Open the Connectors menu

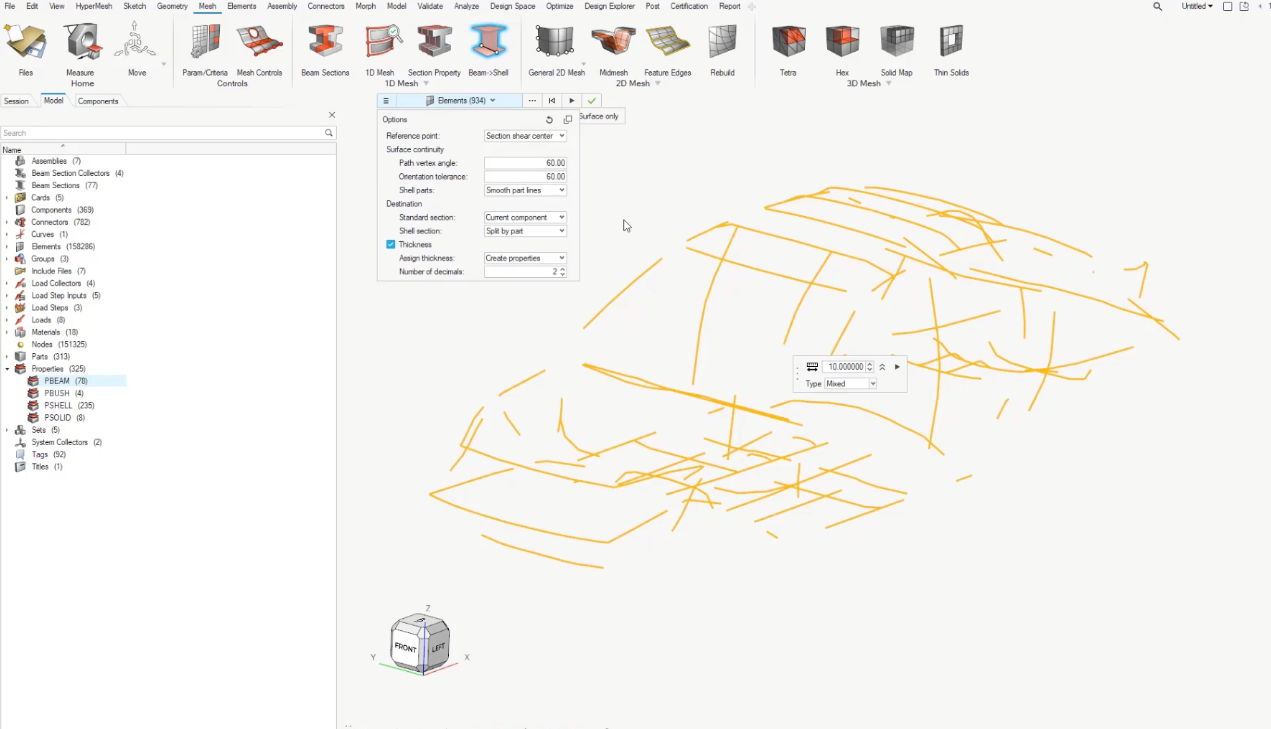click(326, 6)
